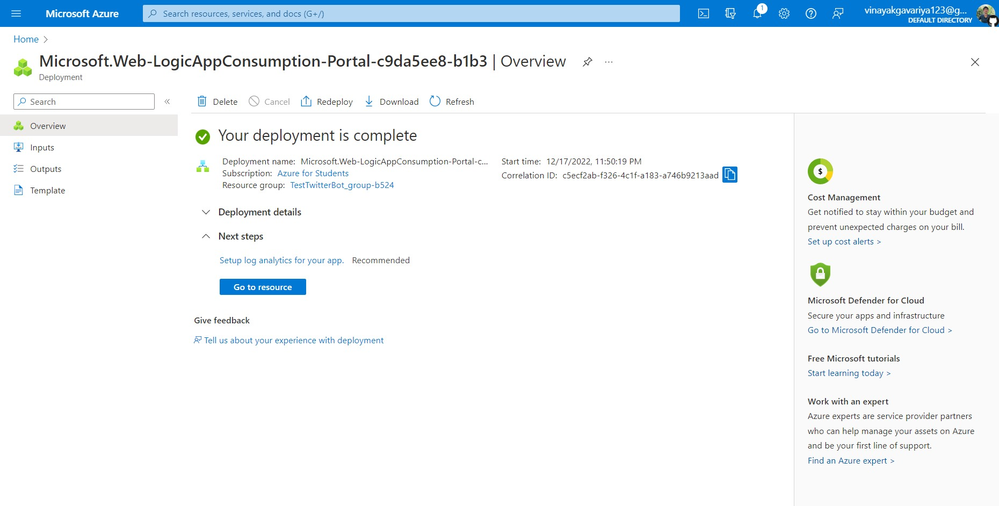Viewport: 999px width, 506px height.
Task: Click the Cancel toolbar button
Action: click(x=269, y=101)
